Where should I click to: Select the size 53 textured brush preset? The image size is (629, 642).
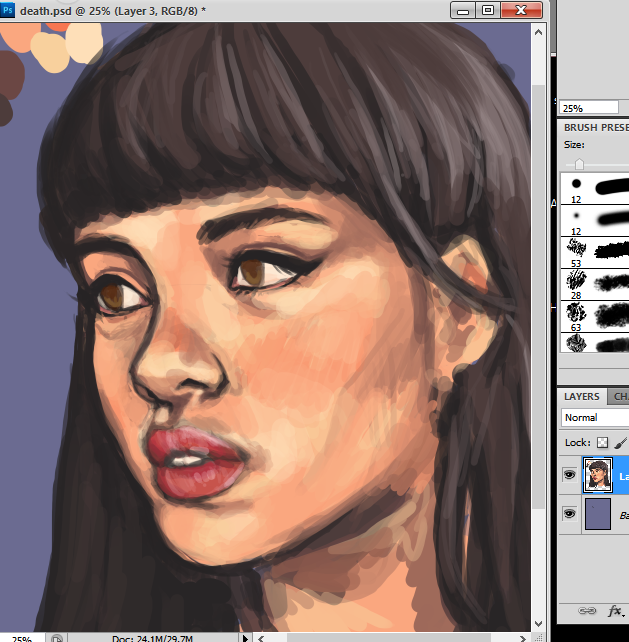tap(595, 252)
